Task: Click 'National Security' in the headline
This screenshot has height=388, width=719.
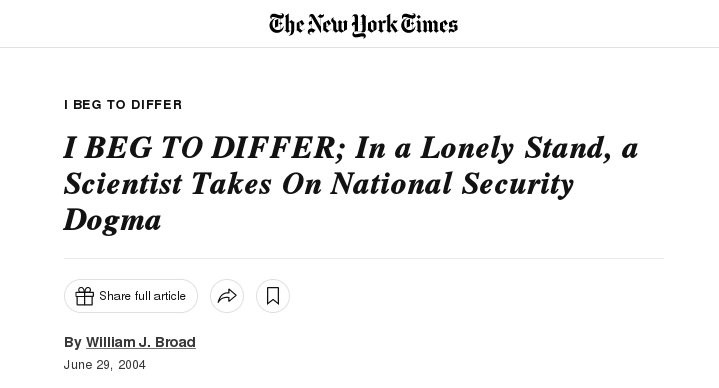Action: (452, 184)
